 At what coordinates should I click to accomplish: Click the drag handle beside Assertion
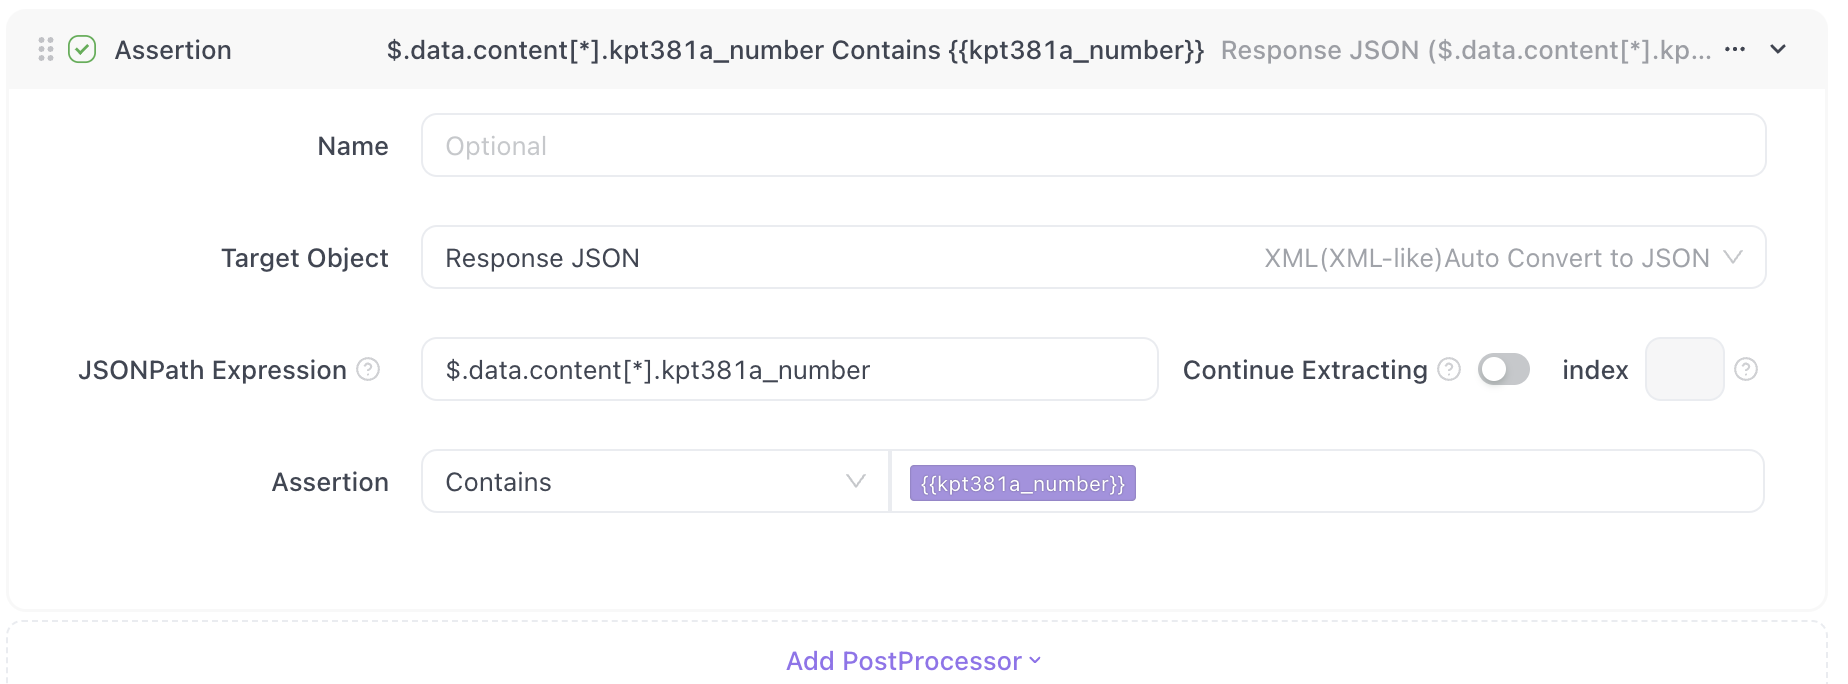[x=46, y=49]
